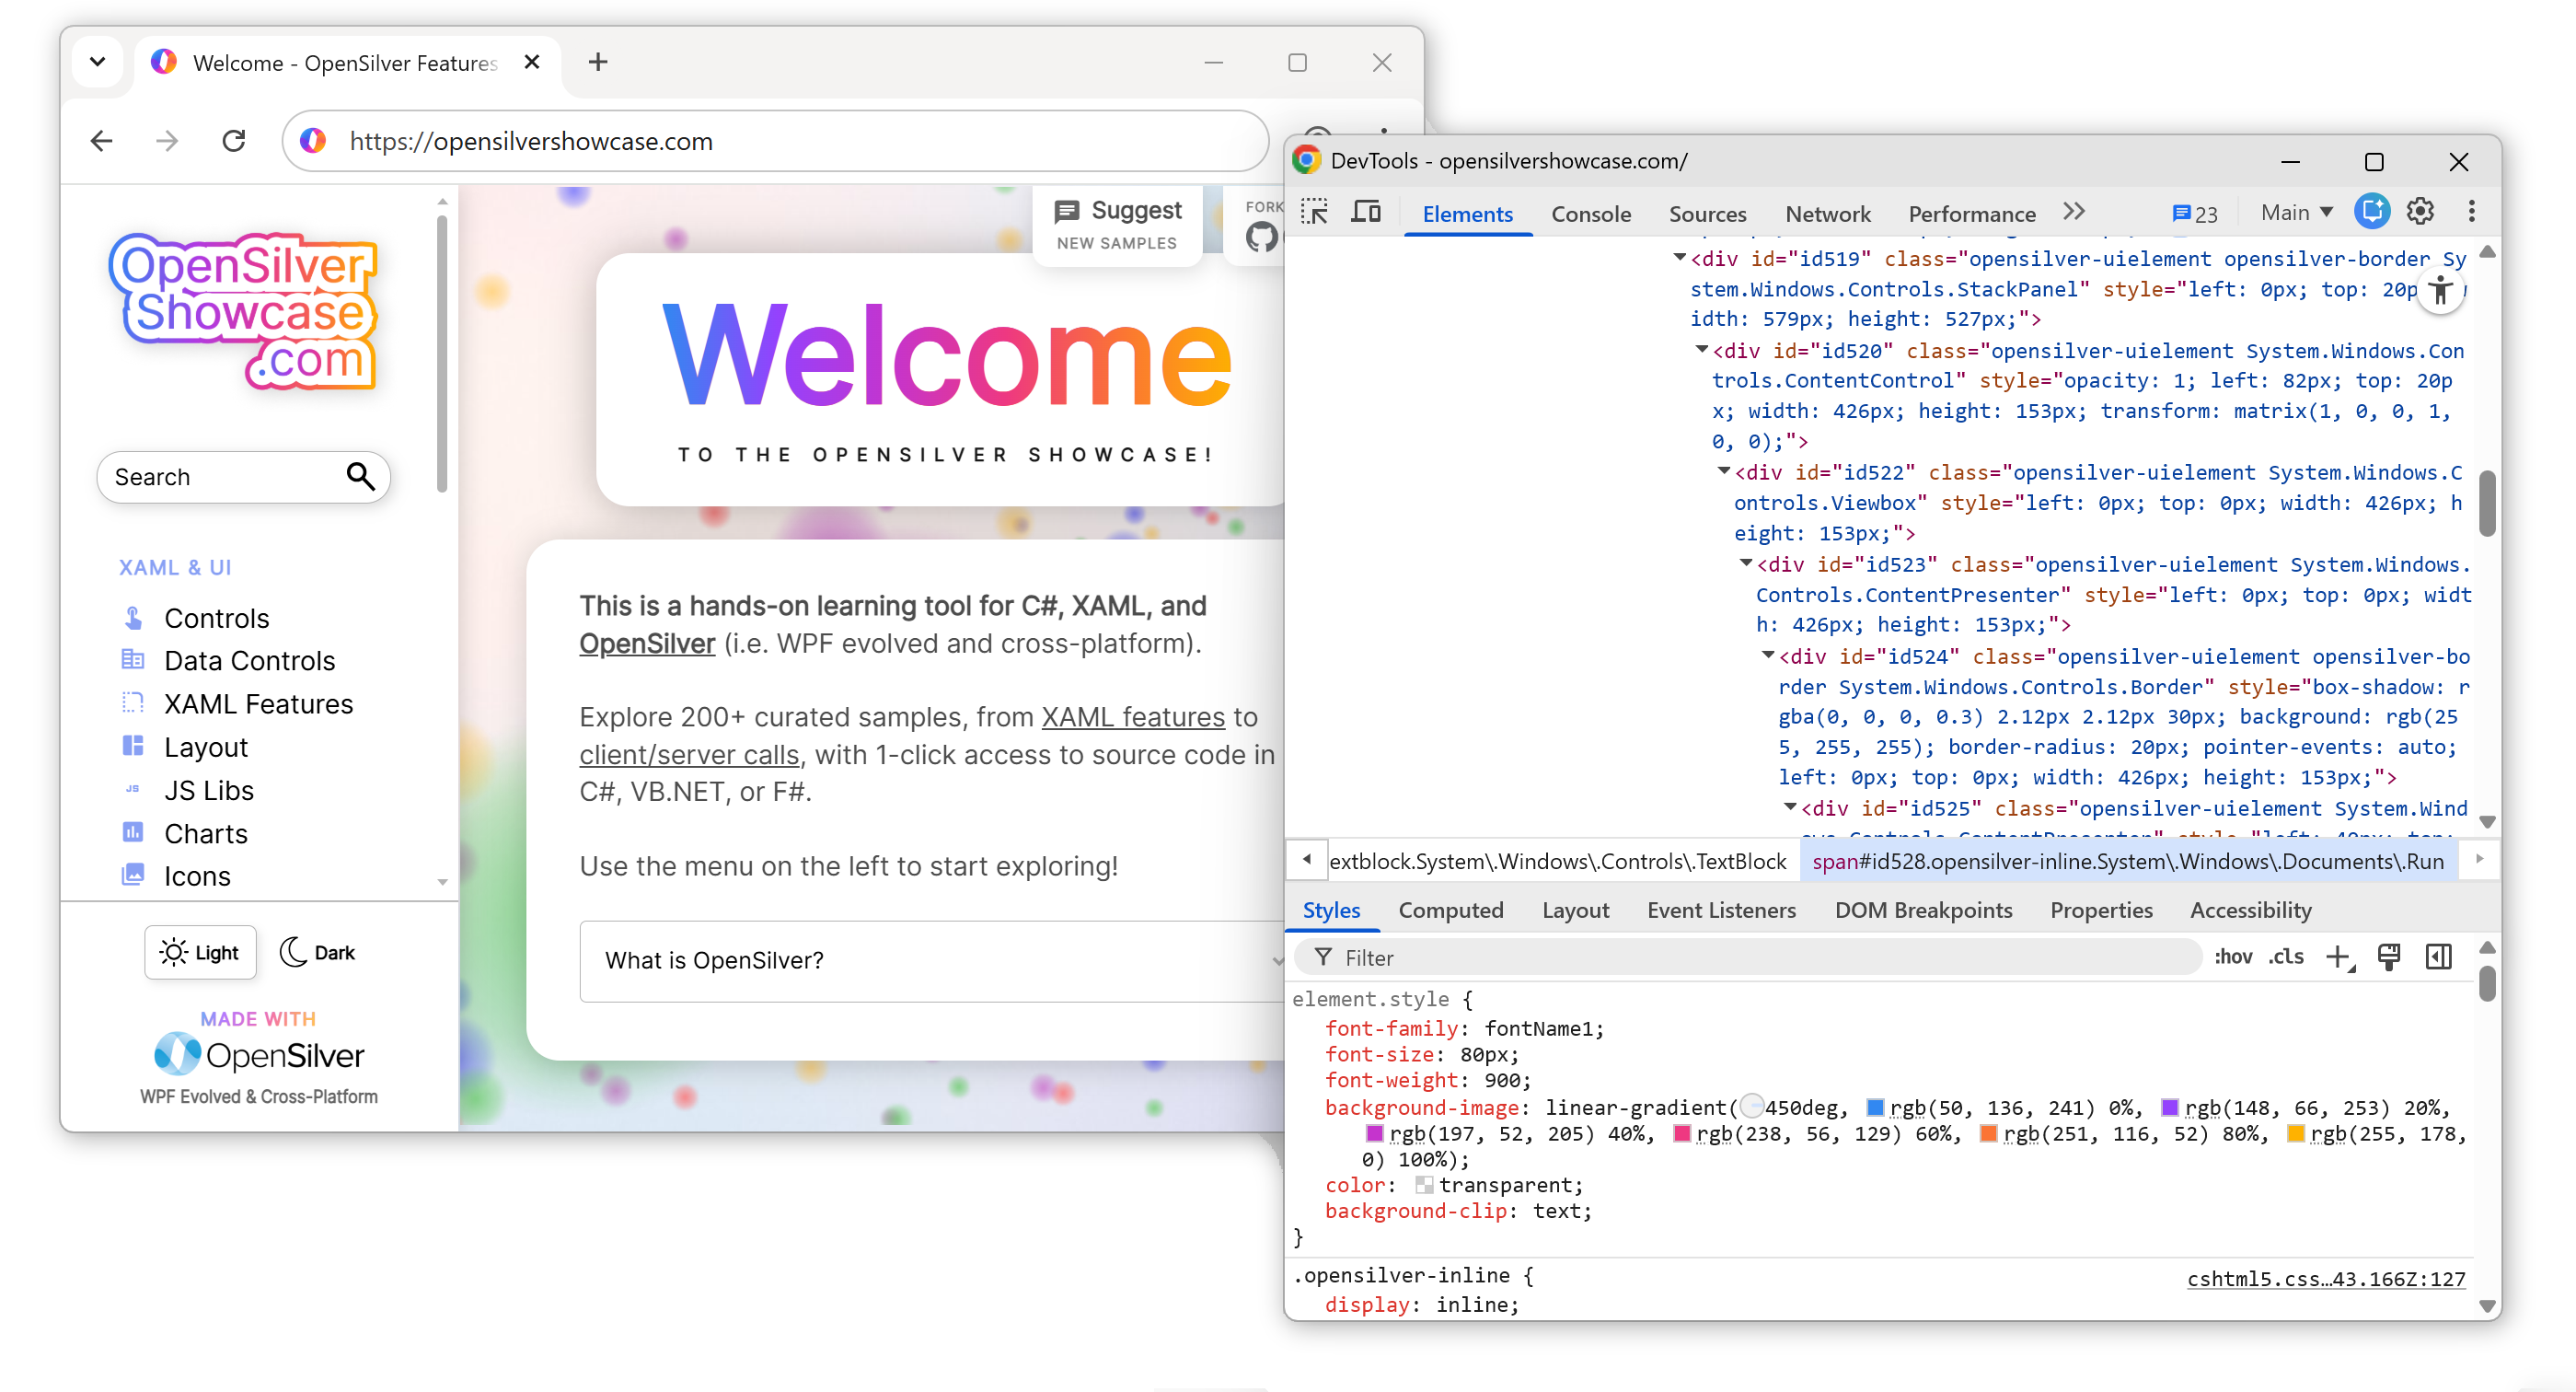Viewport: 2576px width, 1392px height.
Task: Click the JS Libs icon in the sidebar
Action: point(134,789)
